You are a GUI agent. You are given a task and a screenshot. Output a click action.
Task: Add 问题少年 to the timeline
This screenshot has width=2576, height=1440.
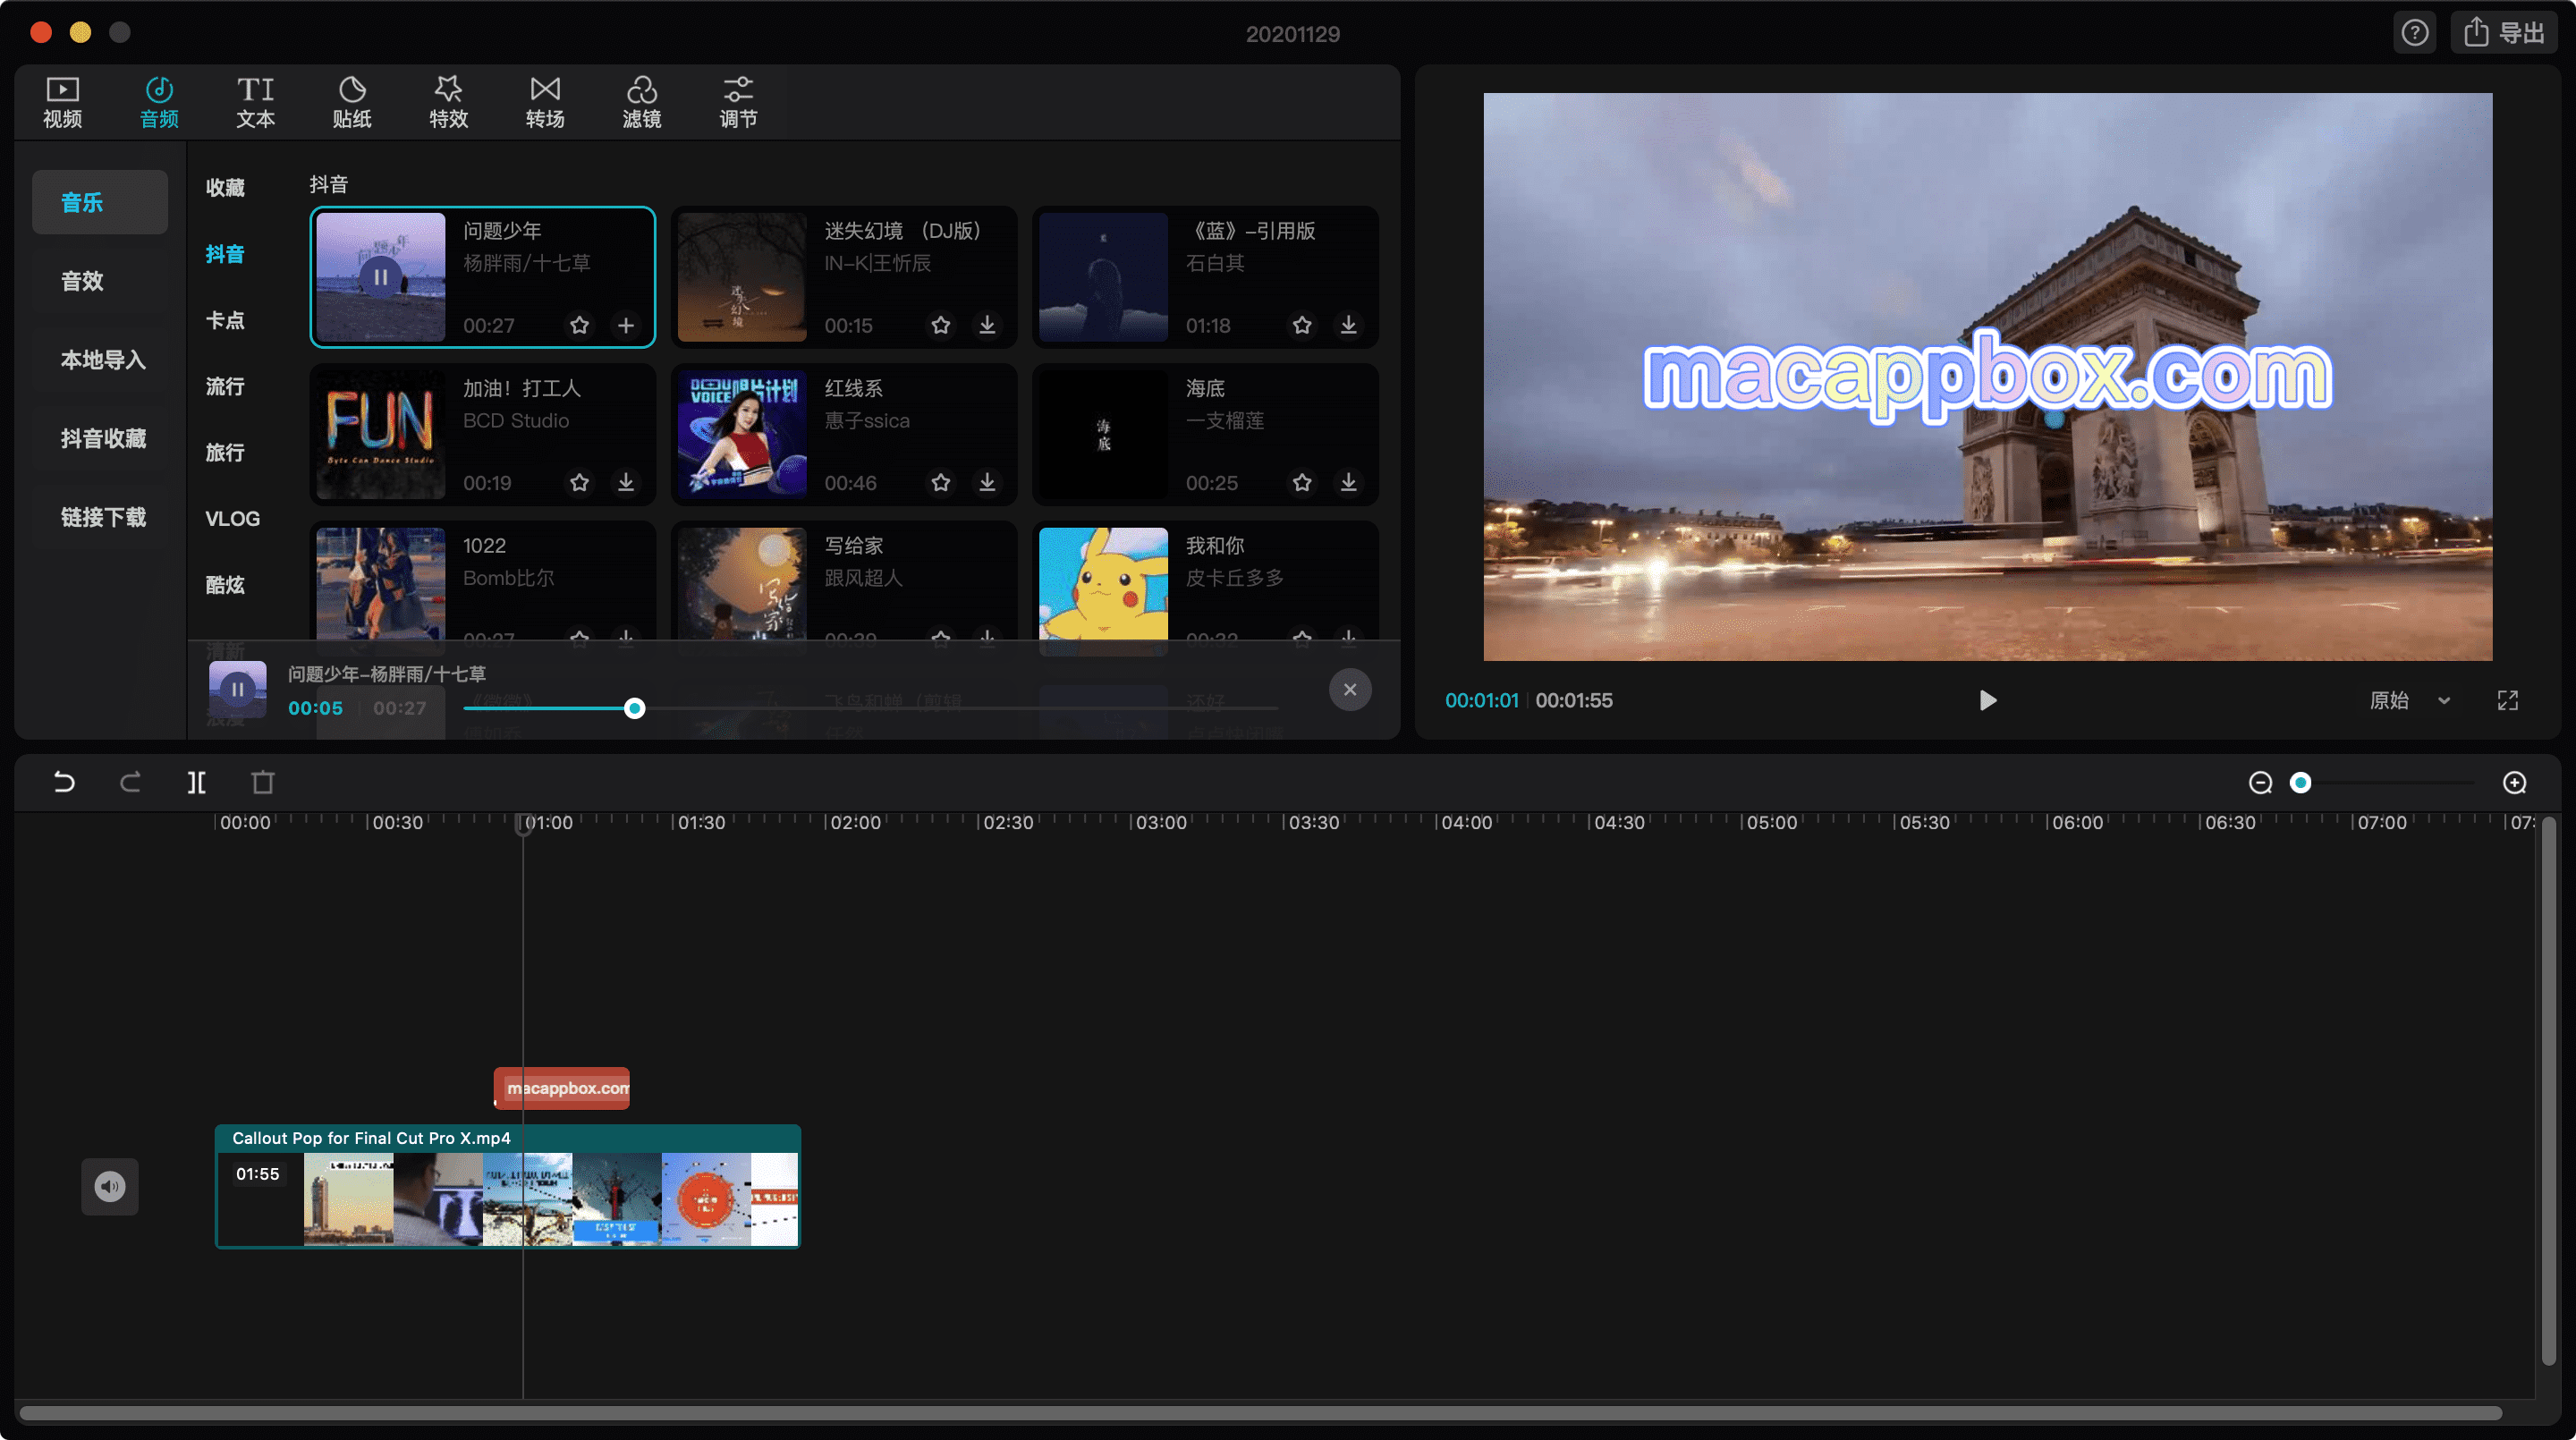(625, 325)
